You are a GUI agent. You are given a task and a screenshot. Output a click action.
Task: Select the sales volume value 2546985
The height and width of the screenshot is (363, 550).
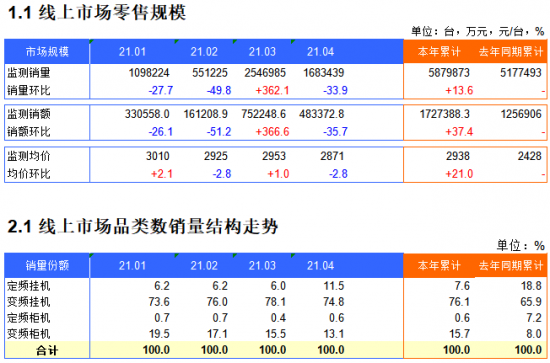265,73
